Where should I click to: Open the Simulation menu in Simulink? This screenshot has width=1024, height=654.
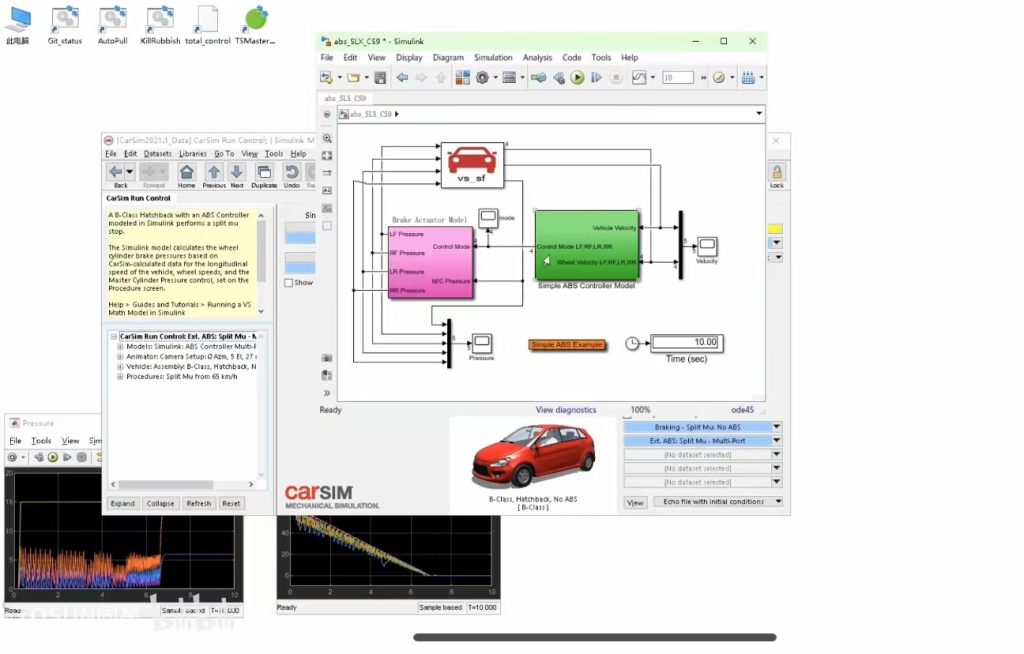493,57
